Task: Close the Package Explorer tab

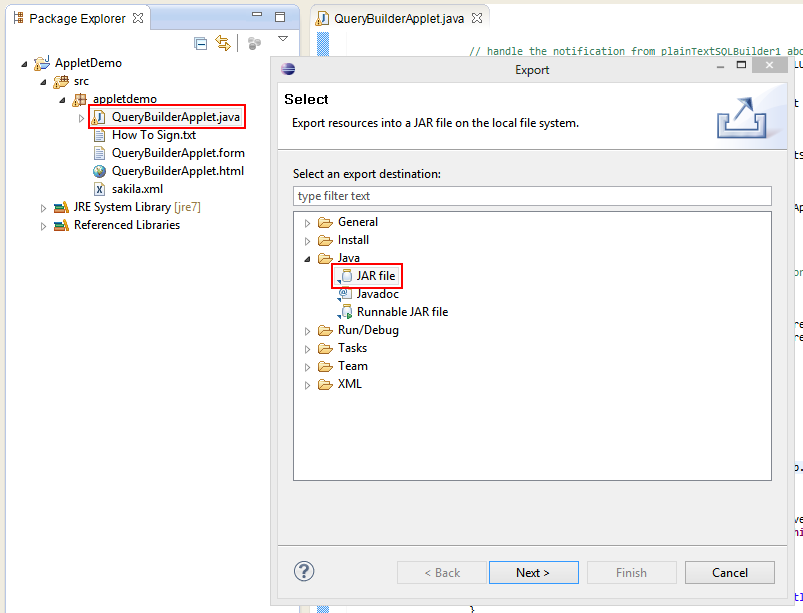Action: 138,18
